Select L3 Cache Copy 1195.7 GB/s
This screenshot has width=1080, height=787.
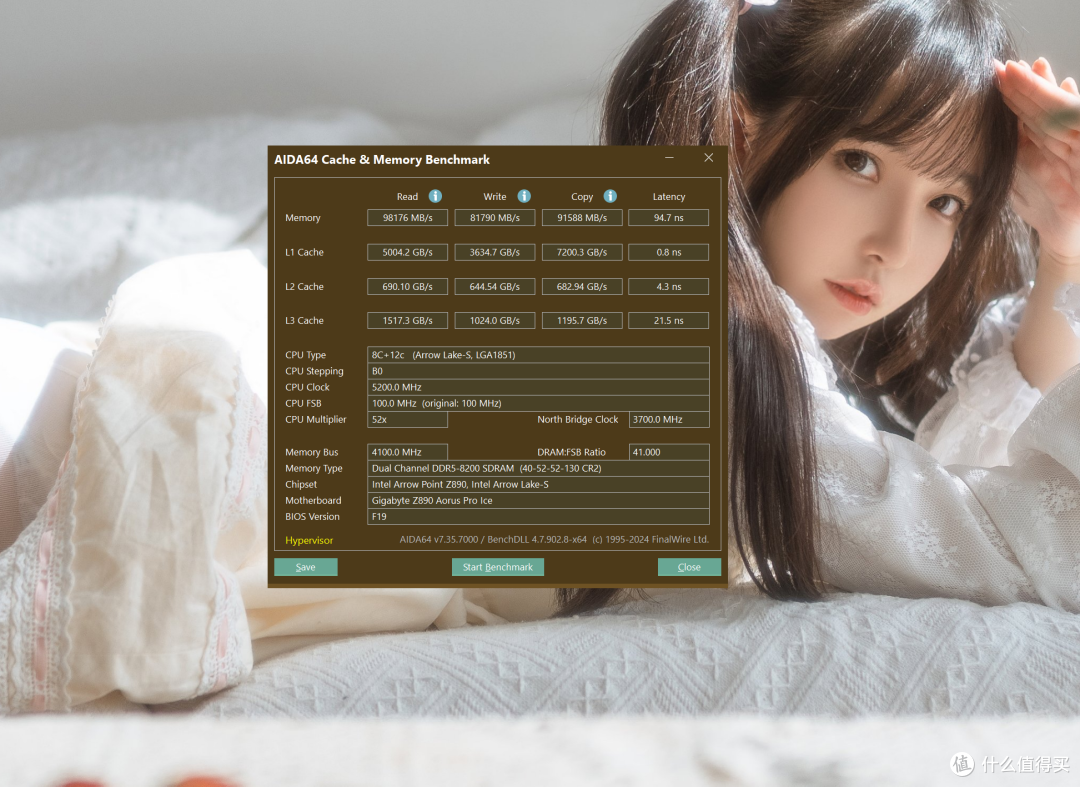[x=582, y=320]
